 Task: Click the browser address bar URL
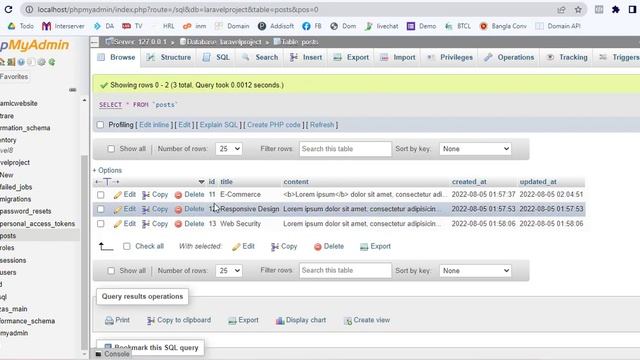coord(178,9)
